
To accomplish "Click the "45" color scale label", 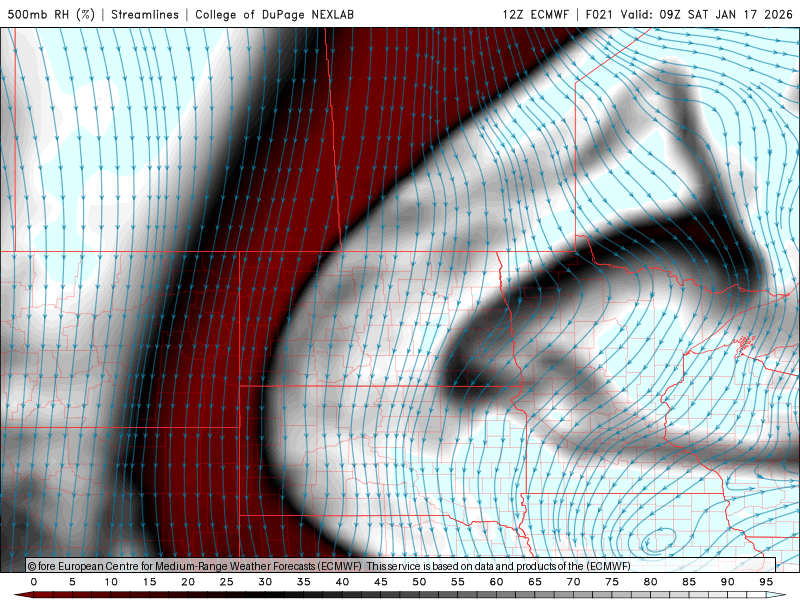I will pyautogui.click(x=381, y=582).
